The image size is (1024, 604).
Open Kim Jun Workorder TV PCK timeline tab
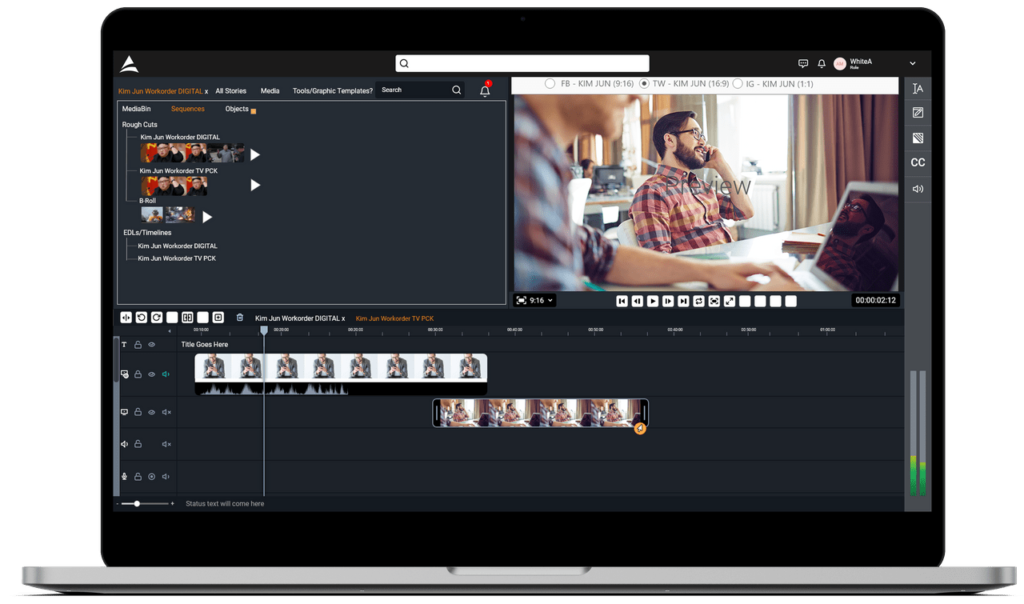(395, 318)
